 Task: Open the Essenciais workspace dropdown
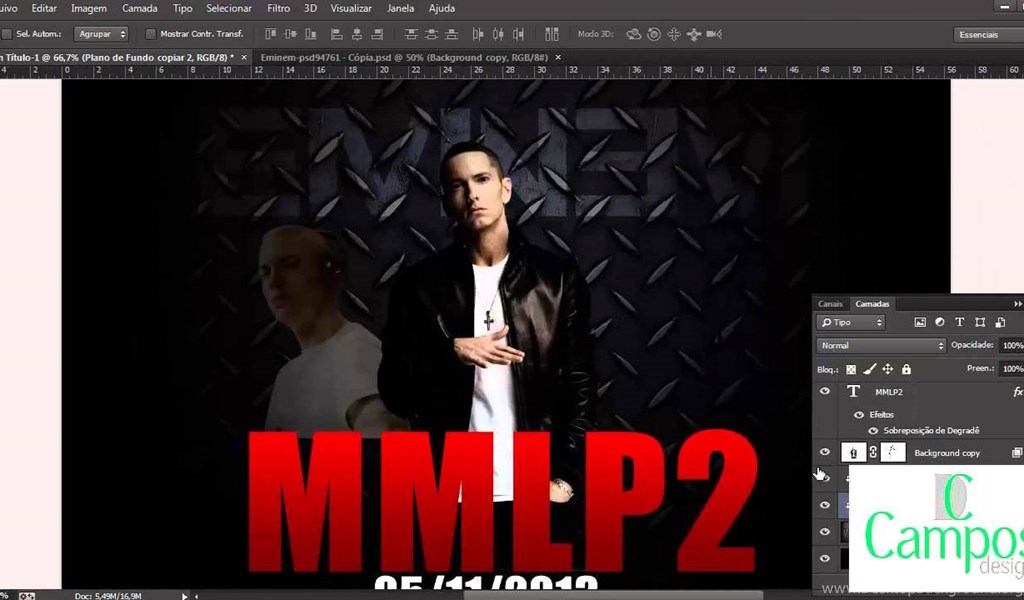[x=988, y=35]
